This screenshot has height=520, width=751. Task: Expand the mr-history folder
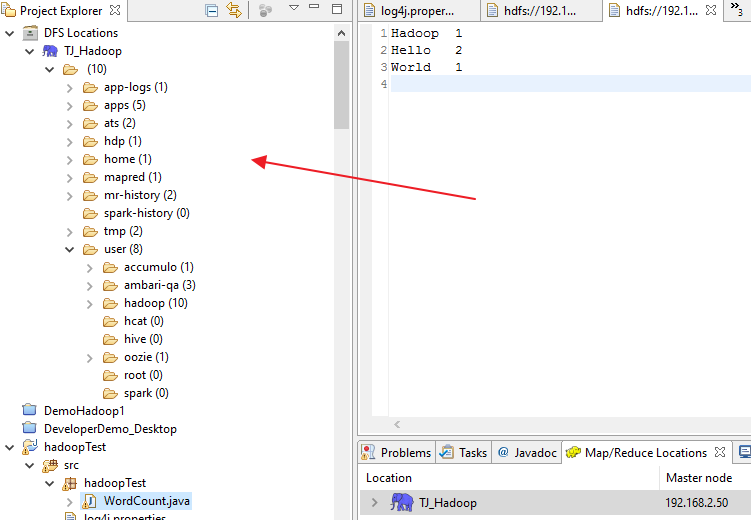[70, 195]
